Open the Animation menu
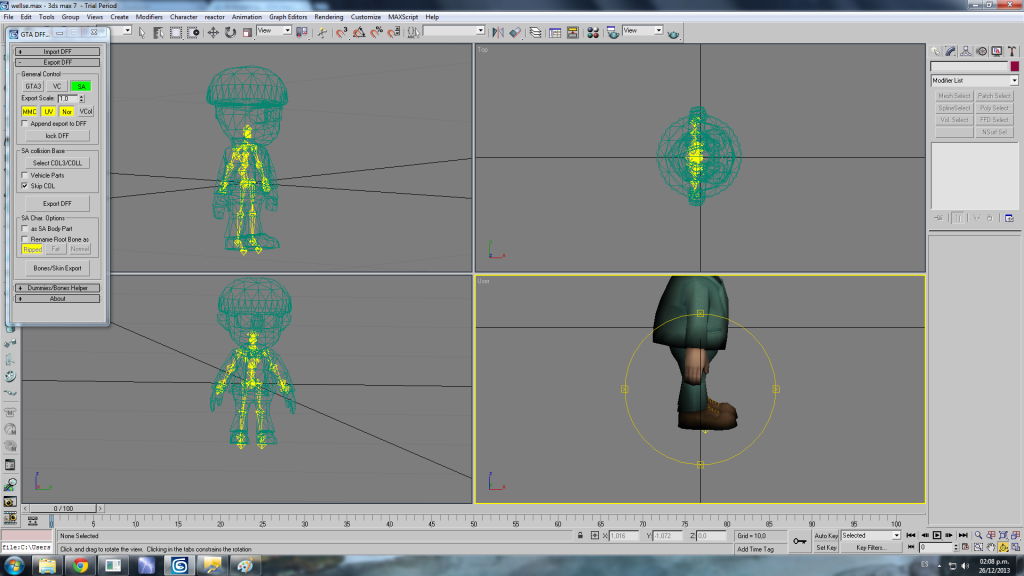 tap(247, 17)
